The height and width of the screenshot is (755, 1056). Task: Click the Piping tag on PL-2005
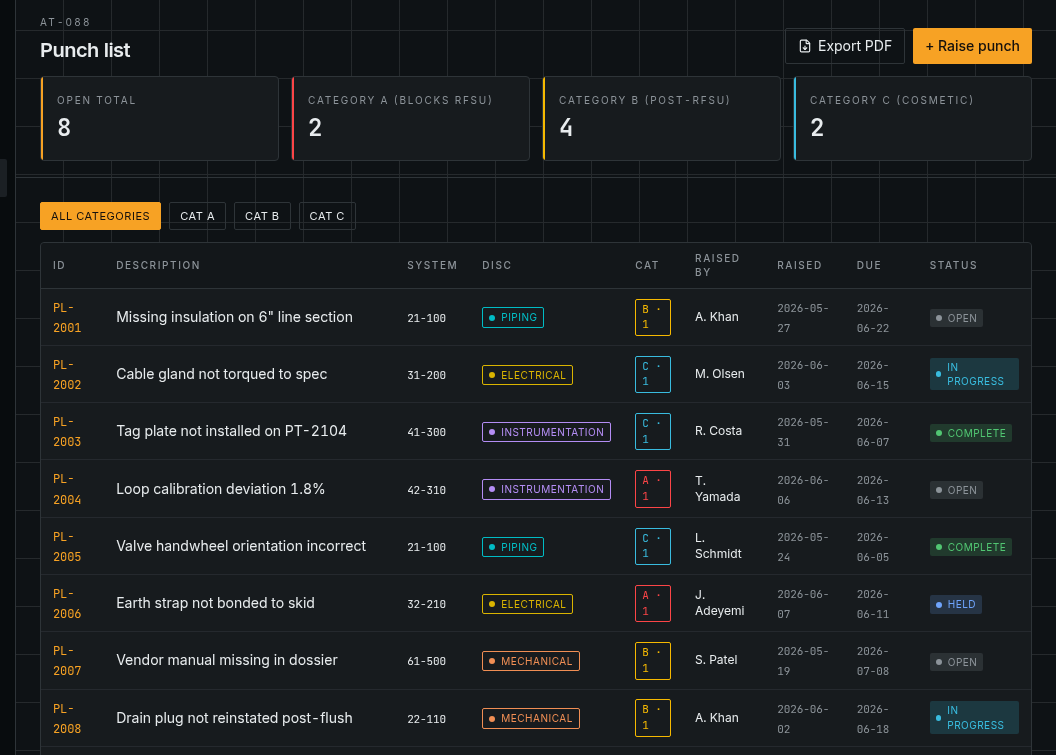[x=513, y=547]
